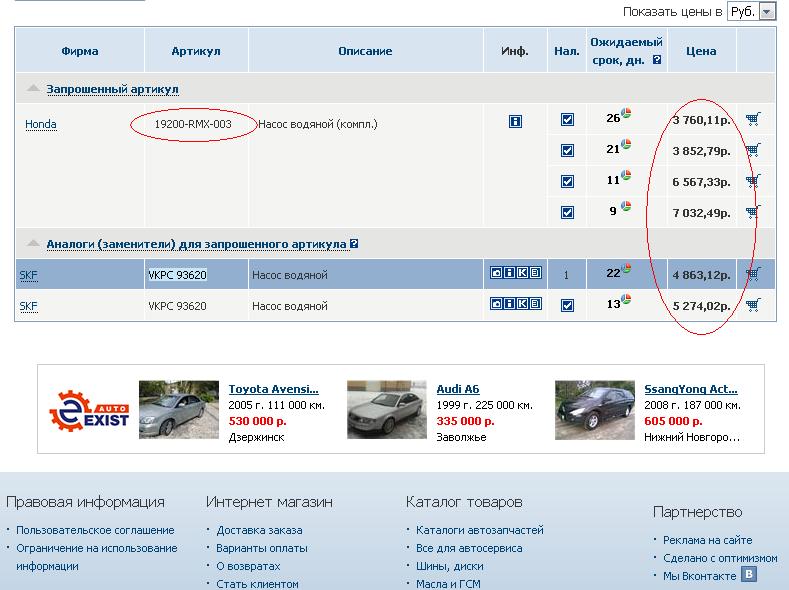The image size is (789, 590).
Task: Open the Honda brand link
Action: [41, 124]
